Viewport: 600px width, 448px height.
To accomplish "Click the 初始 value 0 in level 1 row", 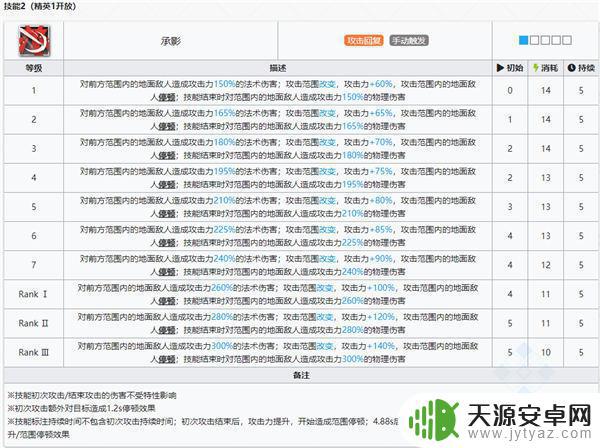I will tap(510, 91).
